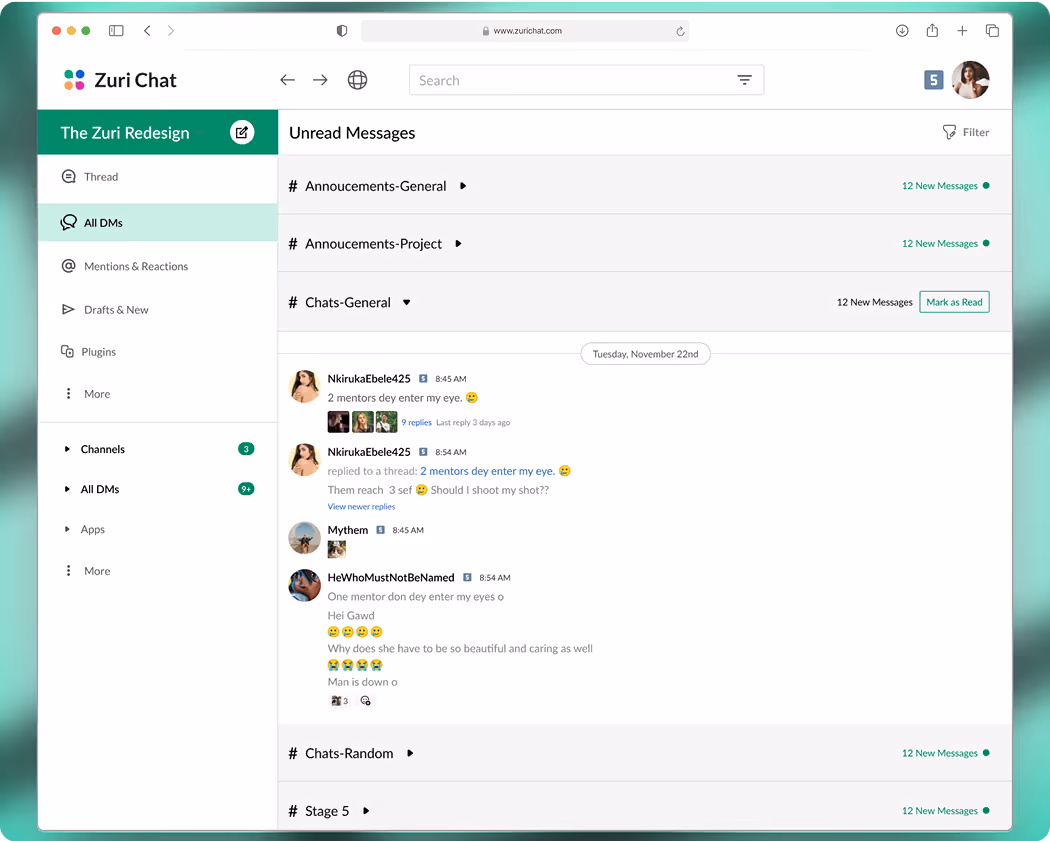Click 12 New Messages for Stage 5
This screenshot has height=841, width=1050.
[945, 811]
